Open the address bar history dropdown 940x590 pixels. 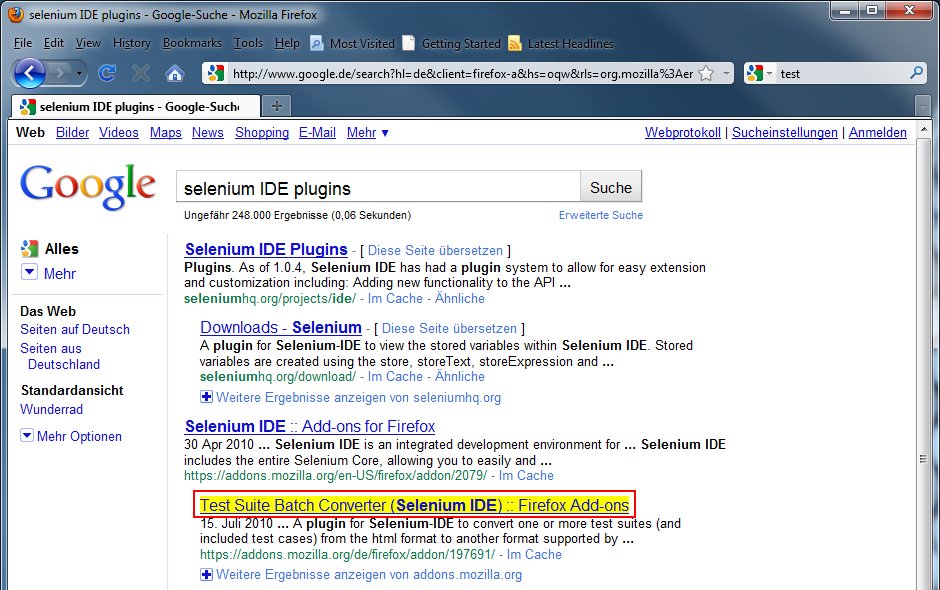(726, 73)
